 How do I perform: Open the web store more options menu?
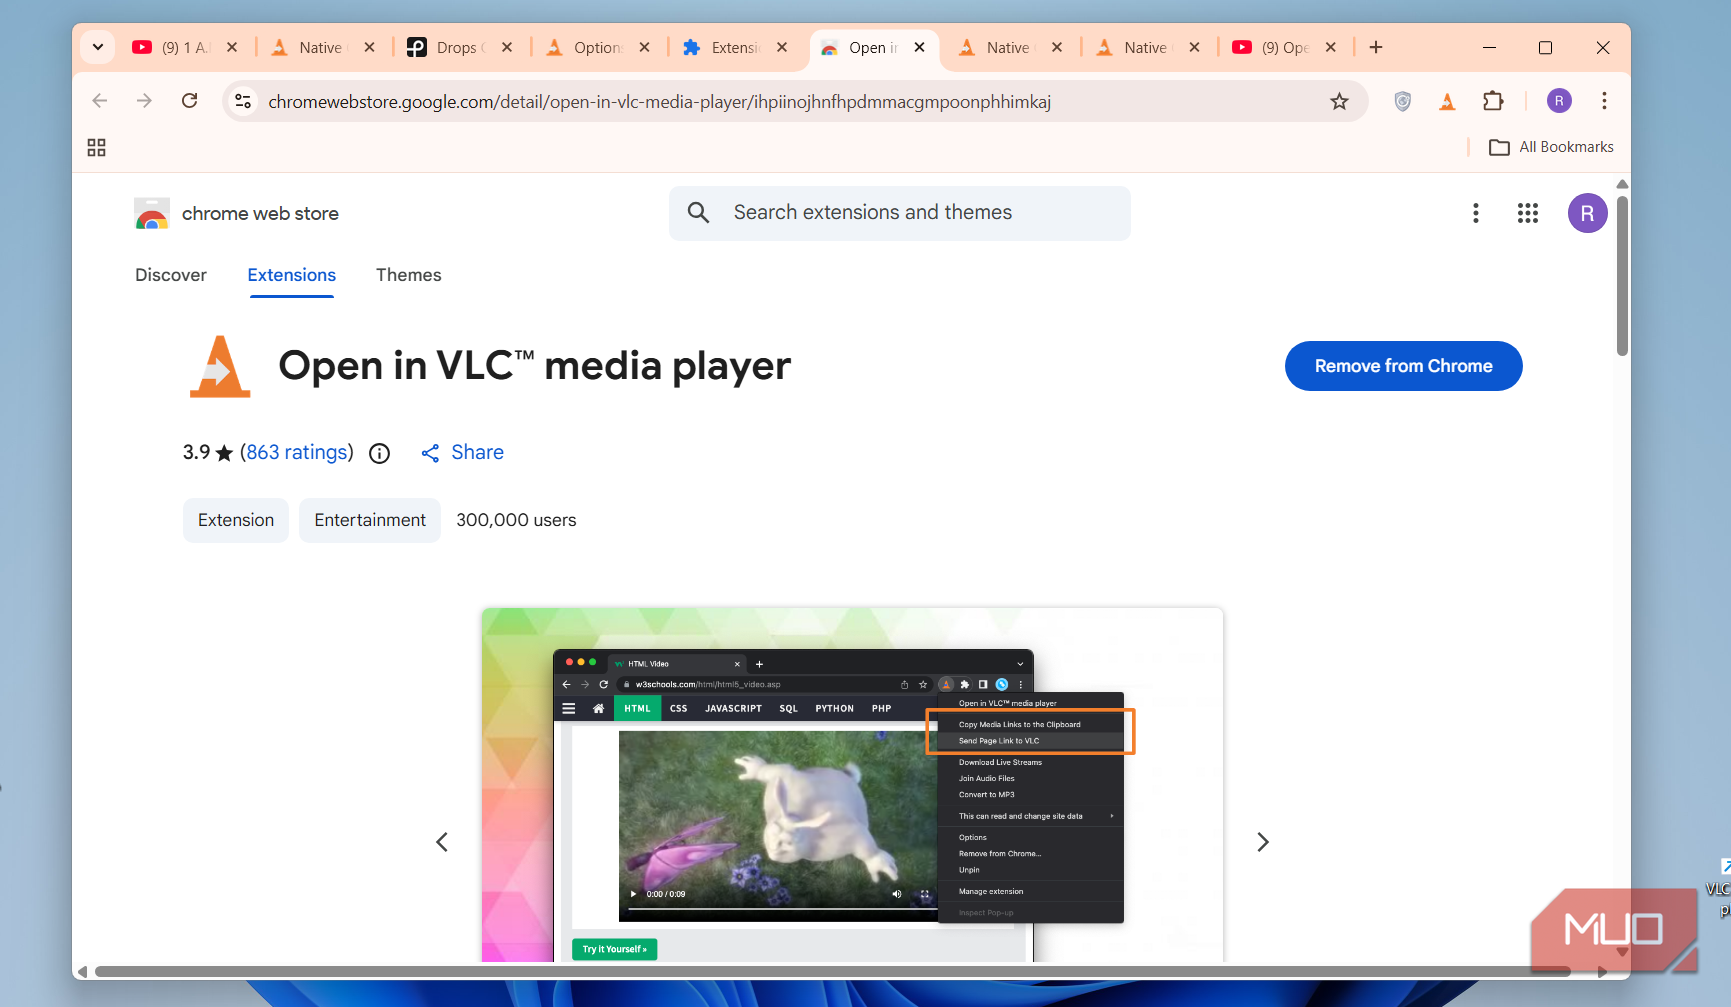click(1475, 213)
